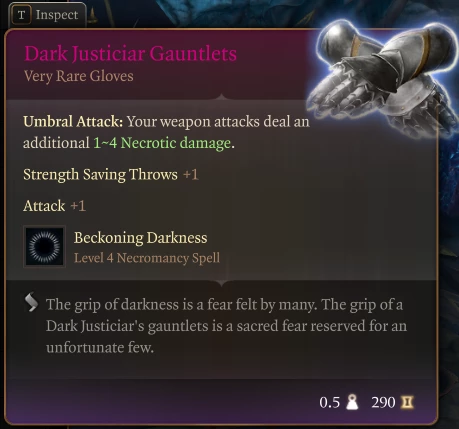Screen dimensions: 459x429
Task: Click the header divider notch below title
Action: tap(221, 97)
